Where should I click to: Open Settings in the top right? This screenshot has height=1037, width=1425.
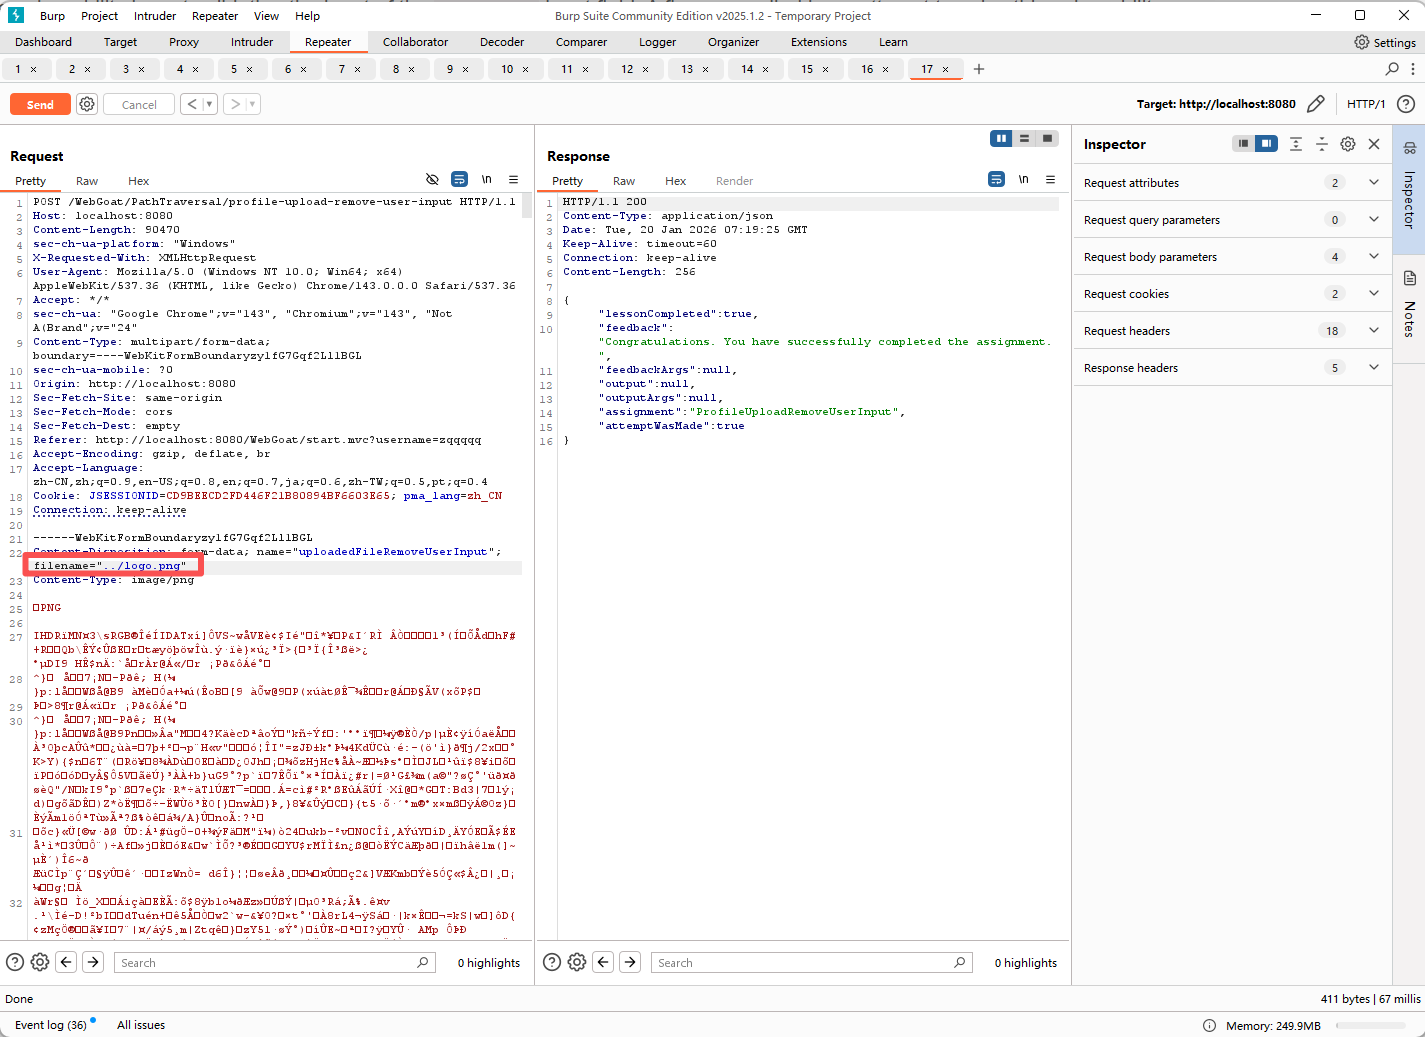[x=1385, y=42]
